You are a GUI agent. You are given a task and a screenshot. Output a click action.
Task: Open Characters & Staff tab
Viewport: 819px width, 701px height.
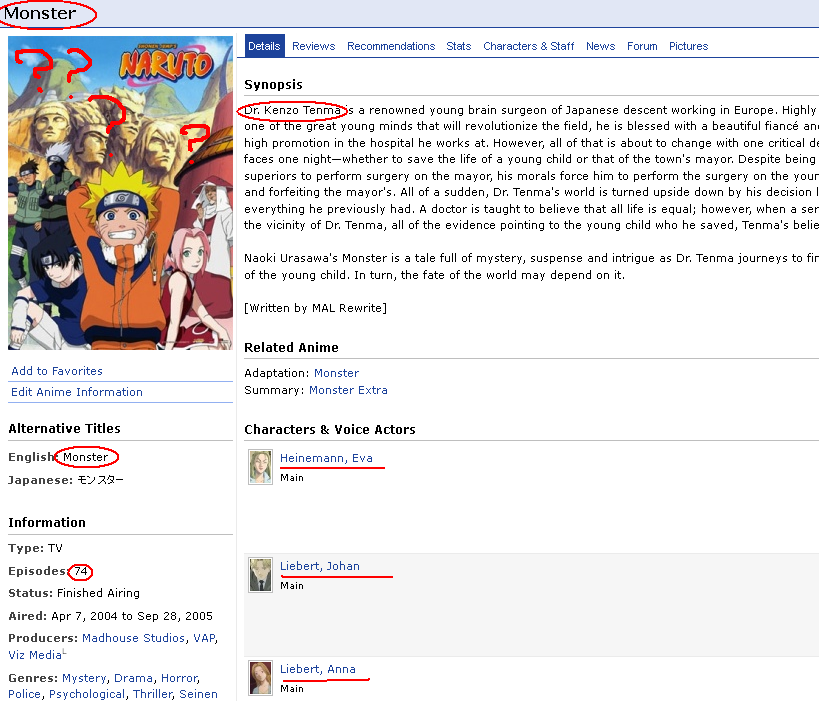[x=529, y=46]
